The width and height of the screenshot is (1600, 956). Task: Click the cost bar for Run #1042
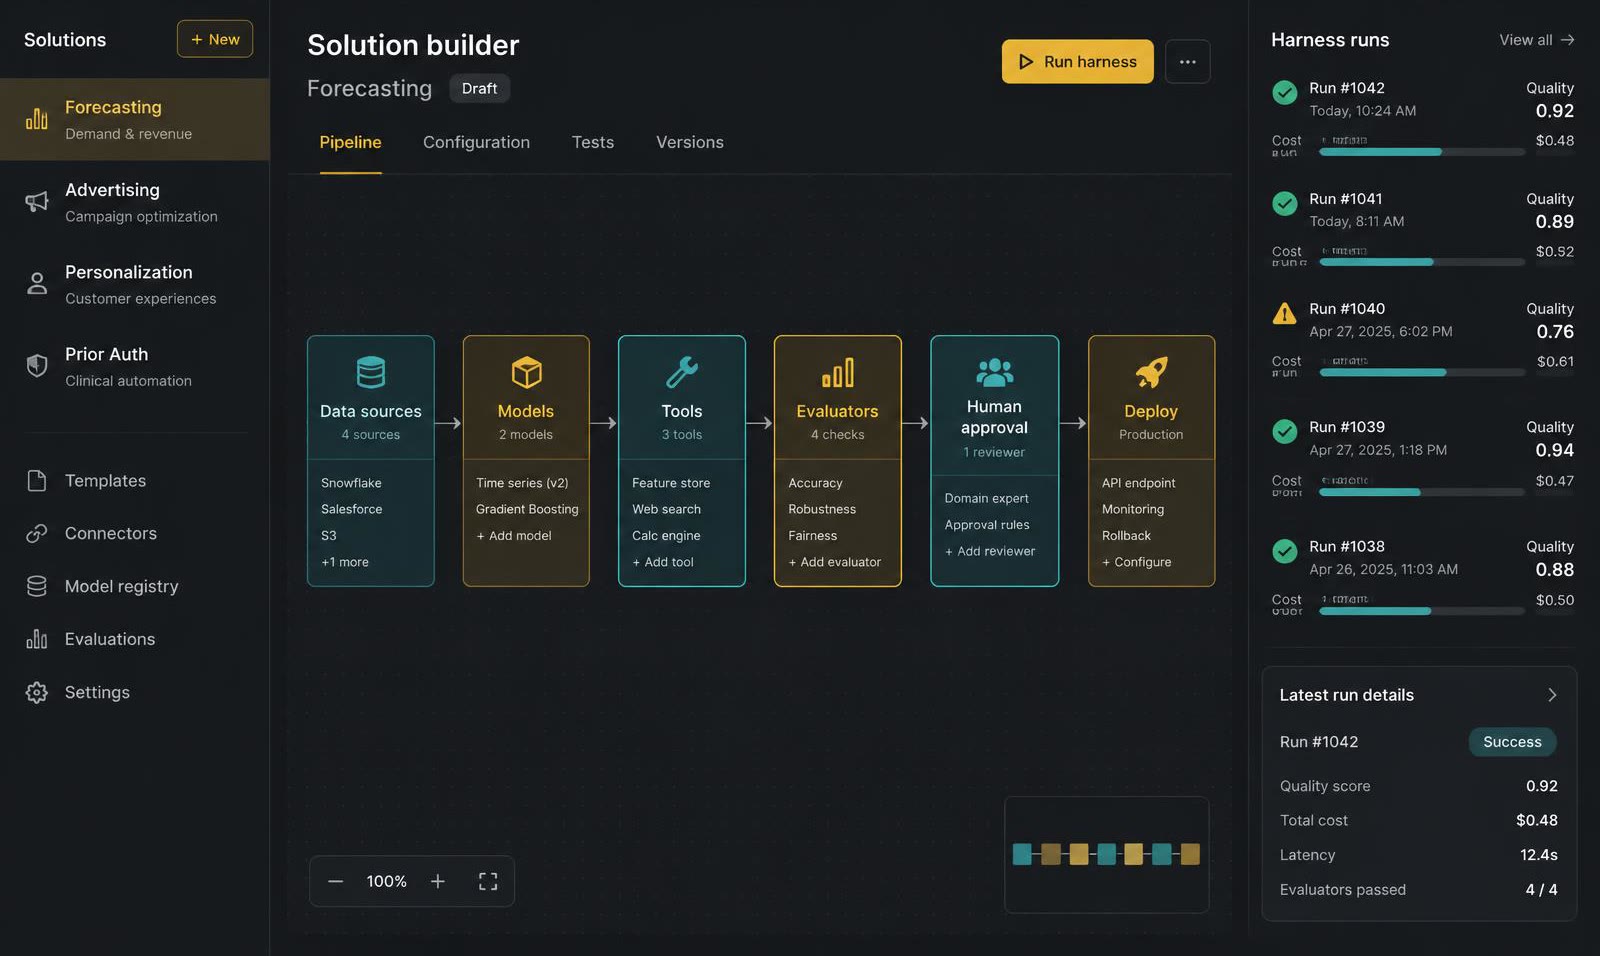[1422, 152]
